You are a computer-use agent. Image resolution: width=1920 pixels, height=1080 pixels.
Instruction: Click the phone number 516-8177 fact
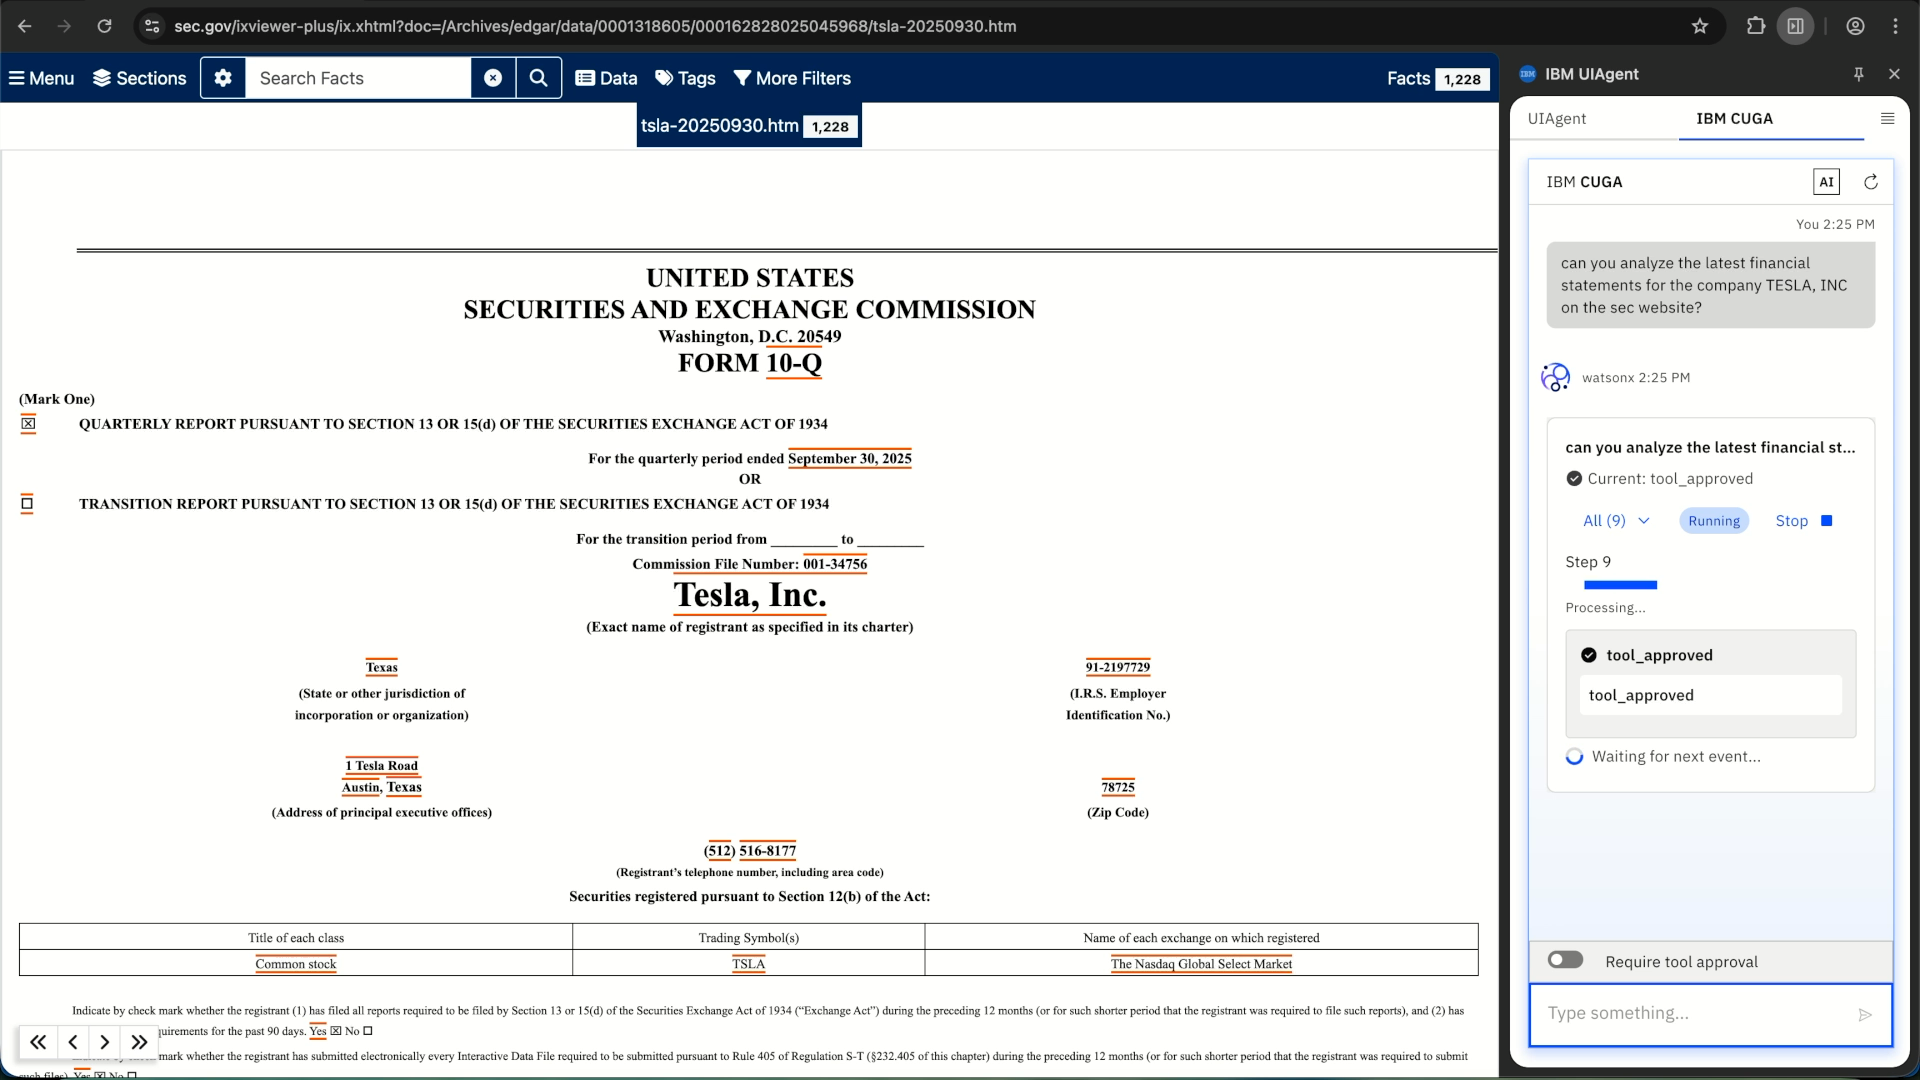point(768,851)
